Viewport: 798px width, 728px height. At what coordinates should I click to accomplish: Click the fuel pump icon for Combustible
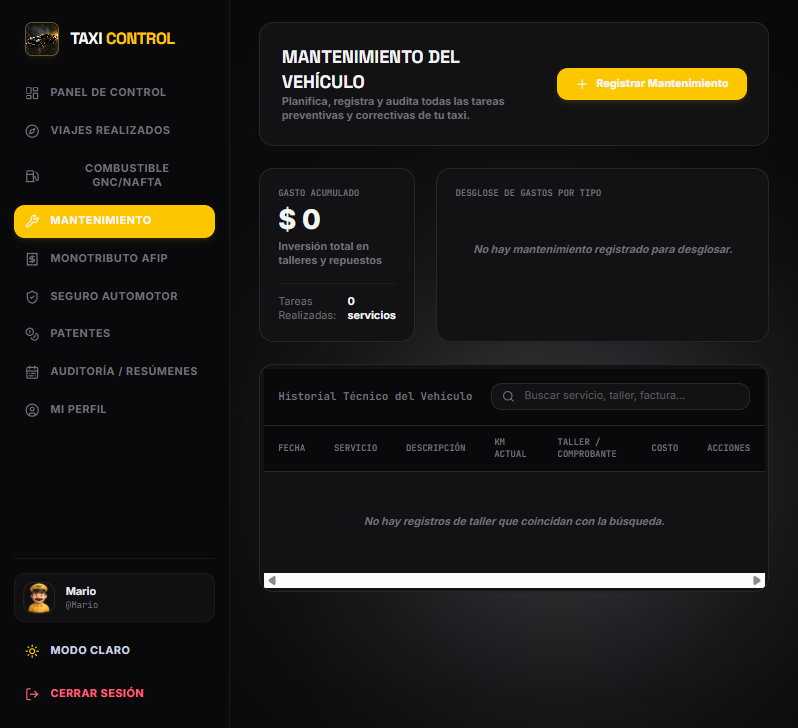coord(32,176)
